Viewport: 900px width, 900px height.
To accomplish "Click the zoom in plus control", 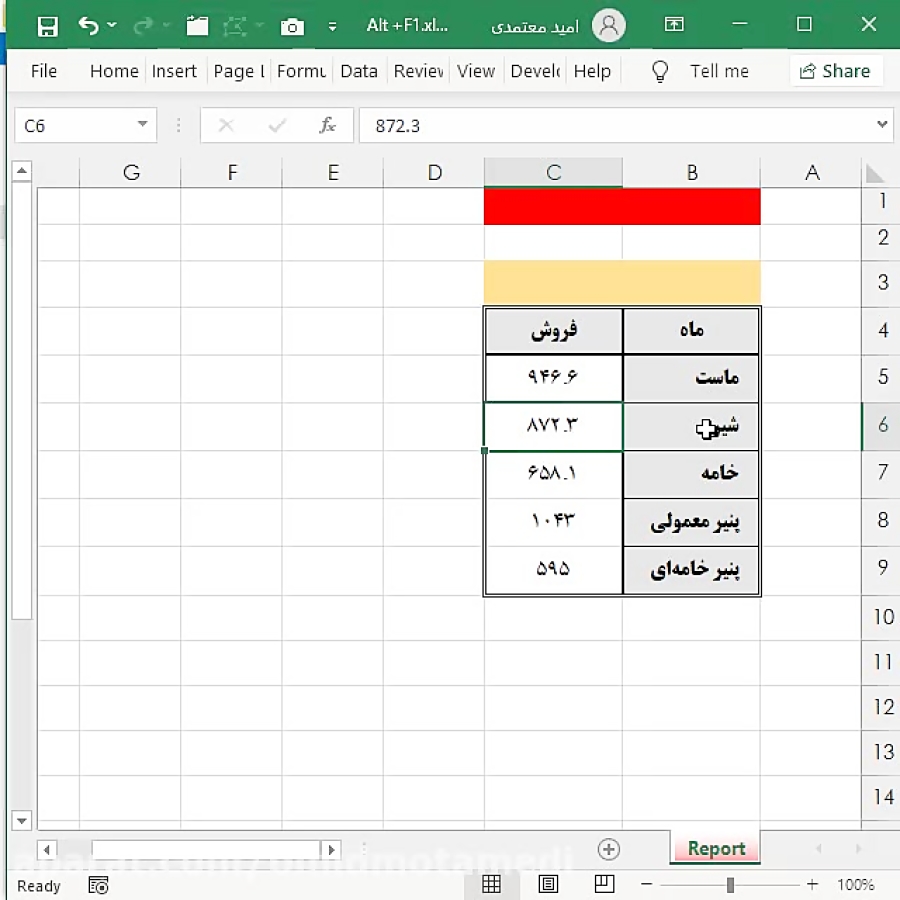I will (812, 884).
